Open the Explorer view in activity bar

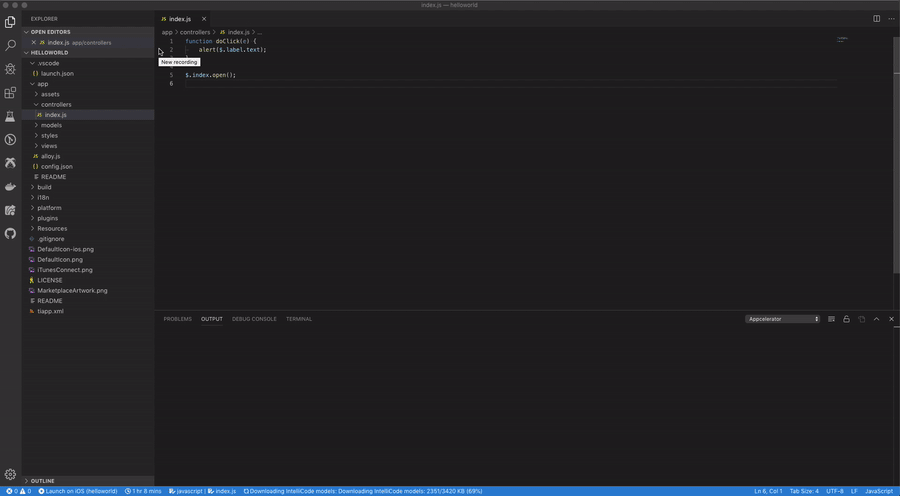pos(10,22)
